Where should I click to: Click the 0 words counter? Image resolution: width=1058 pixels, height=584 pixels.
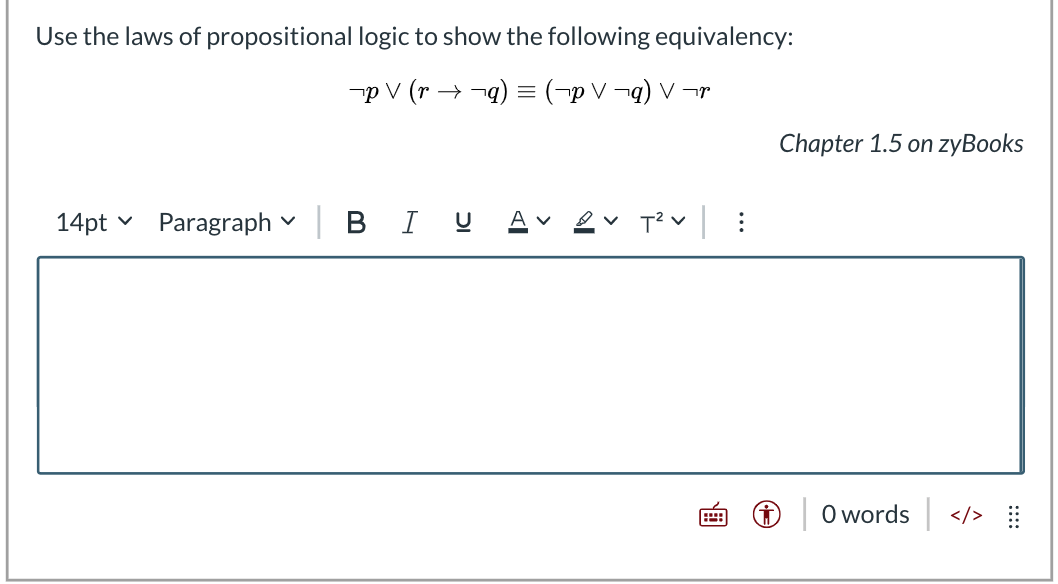coord(865,514)
